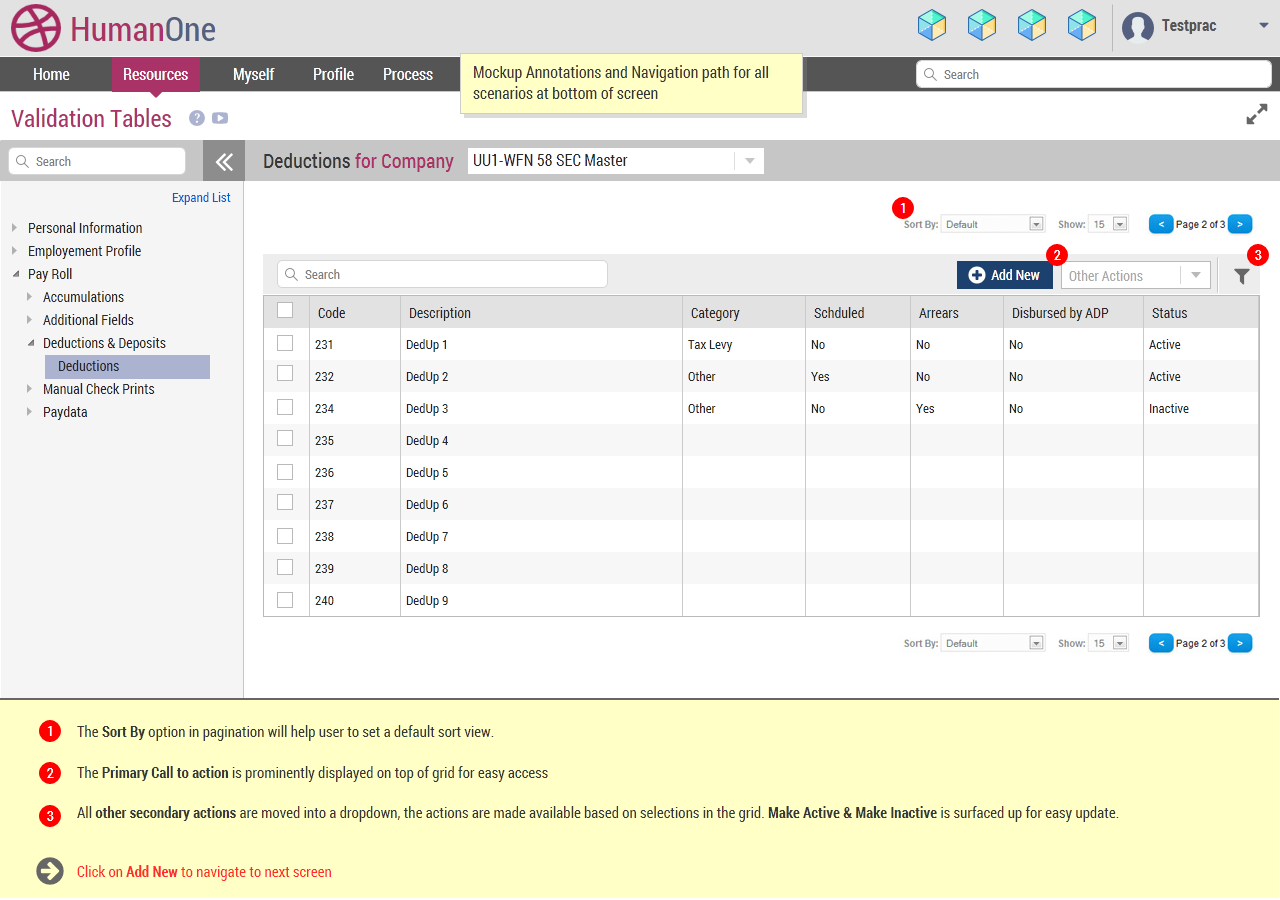
Task: Switch to the Myself menu tab
Action: pyautogui.click(x=253, y=75)
